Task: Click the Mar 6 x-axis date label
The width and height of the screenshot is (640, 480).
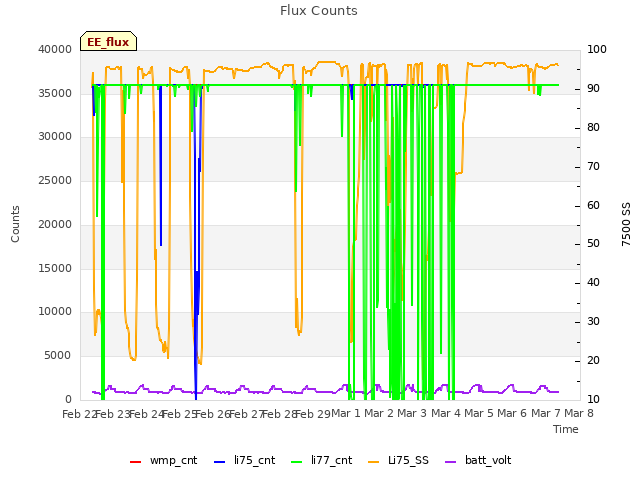Action: tap(512, 414)
